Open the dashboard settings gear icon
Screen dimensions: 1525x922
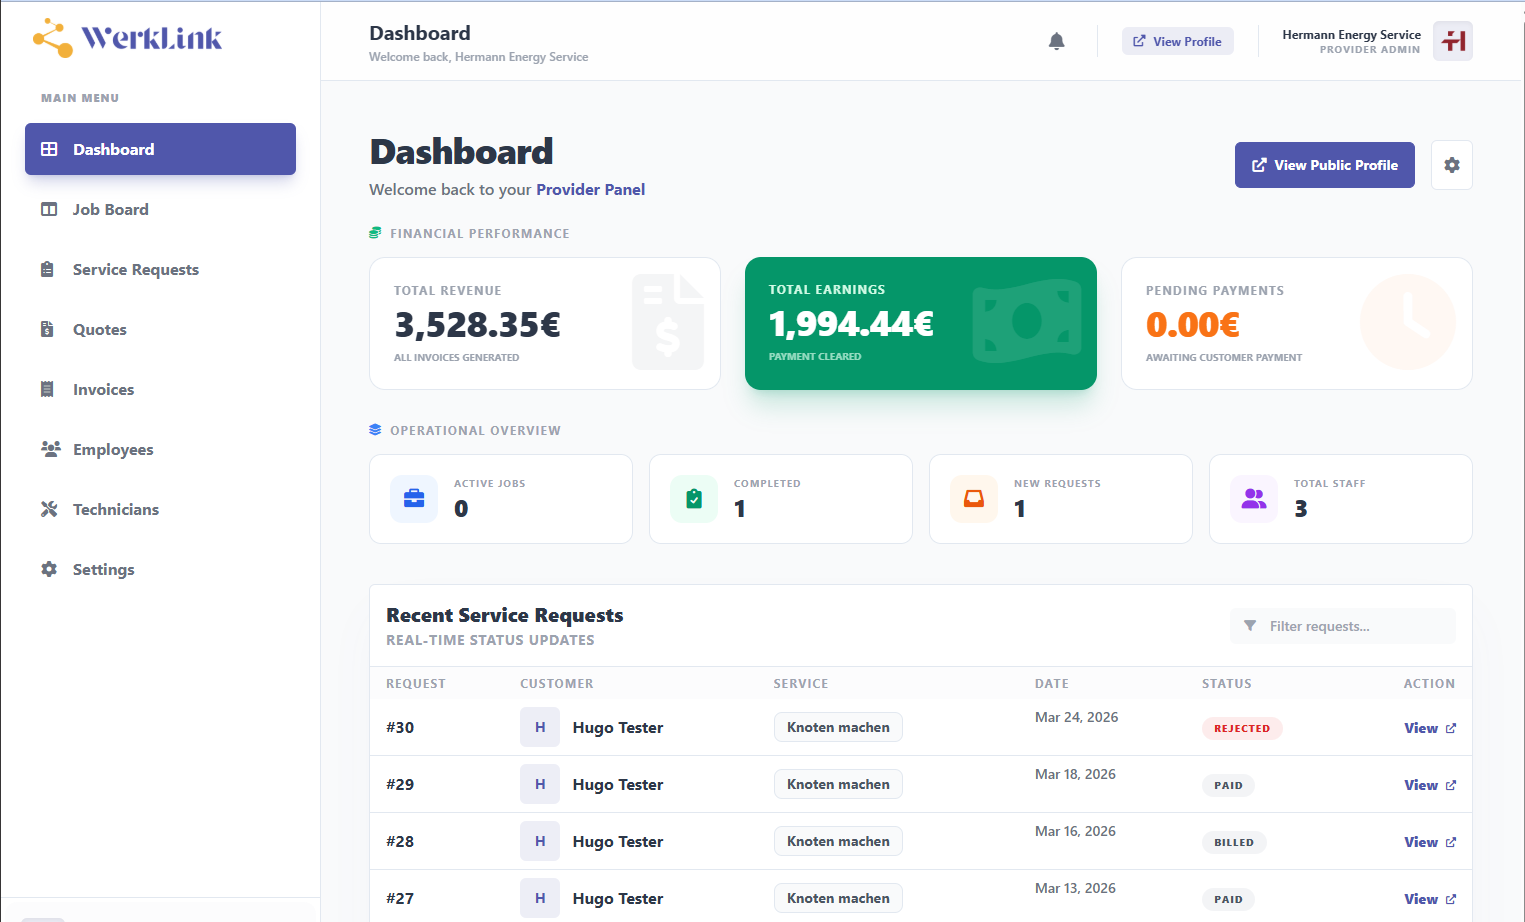tap(1451, 165)
